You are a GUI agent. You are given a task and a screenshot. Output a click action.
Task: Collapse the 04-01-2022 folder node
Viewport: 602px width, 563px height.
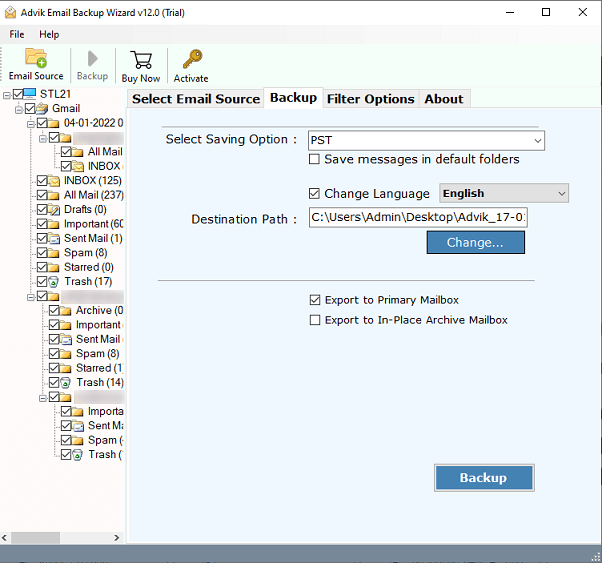pos(31,124)
